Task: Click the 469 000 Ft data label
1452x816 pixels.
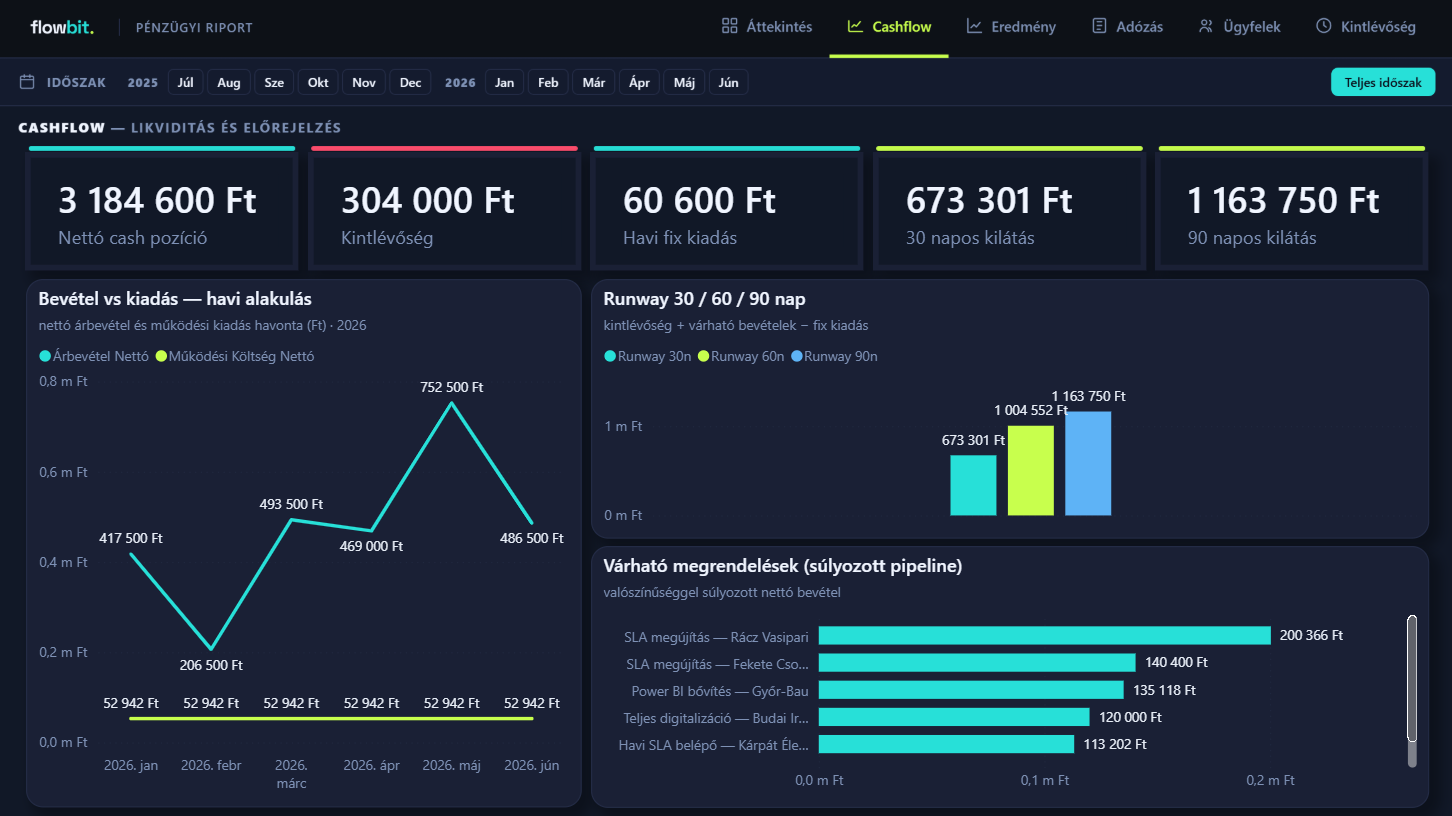Action: tap(371, 546)
